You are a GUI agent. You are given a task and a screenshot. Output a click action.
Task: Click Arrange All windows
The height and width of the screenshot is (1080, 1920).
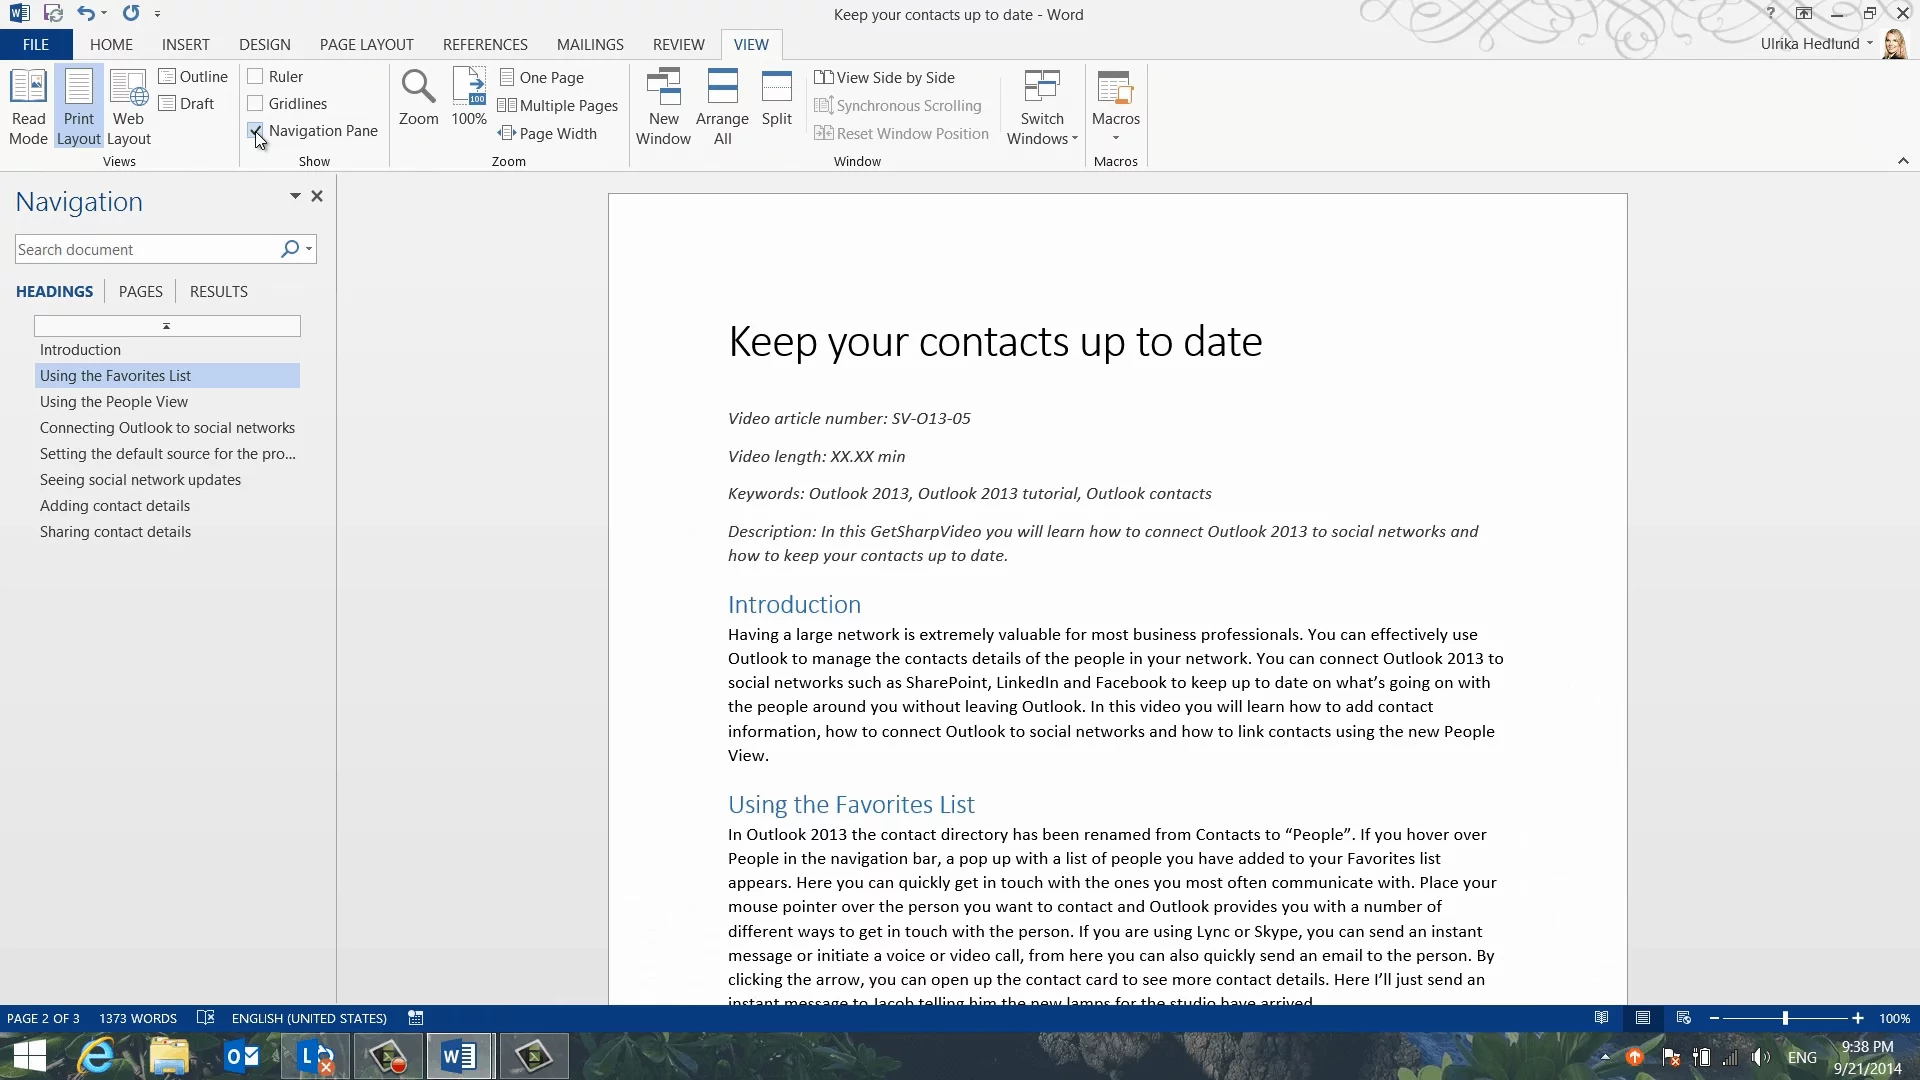coord(722,107)
